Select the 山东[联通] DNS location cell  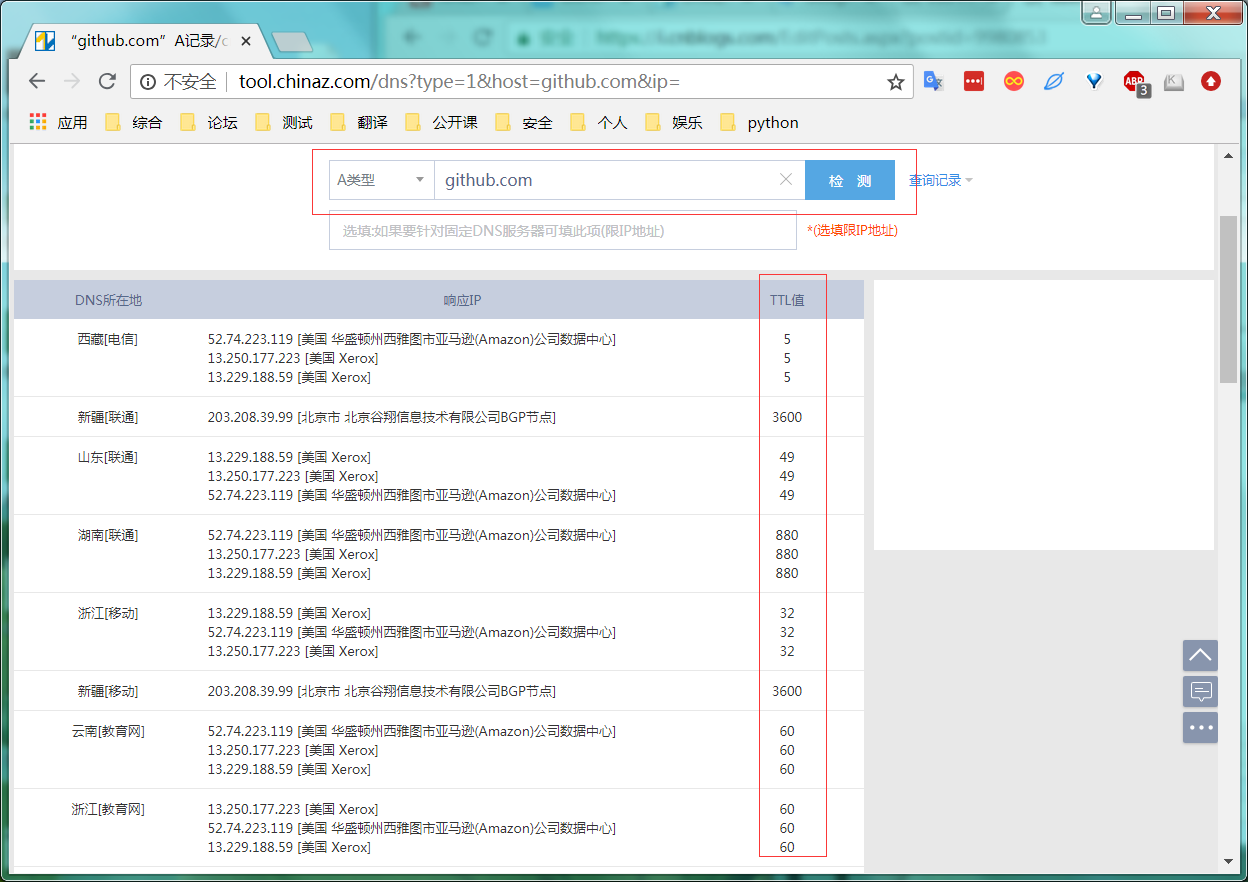coord(108,457)
